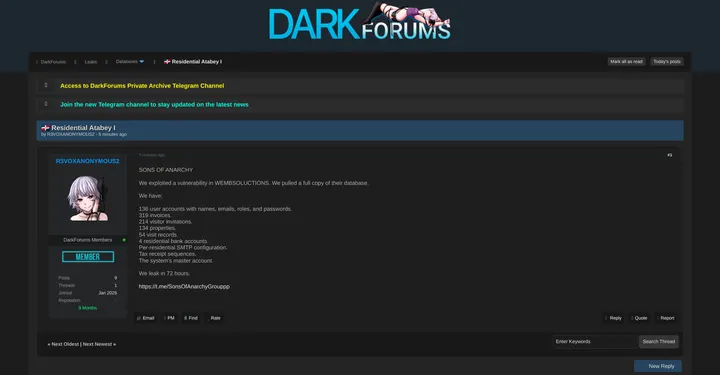Viewport: 720px width, 375px height.
Task: Click the MEMBER rank badge
Action: coord(88,257)
